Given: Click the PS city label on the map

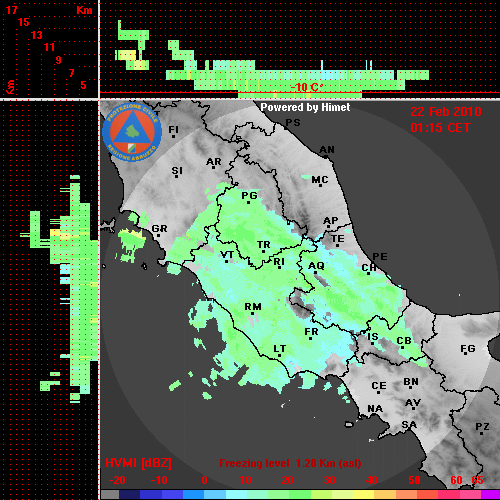Looking at the screenshot, I should click(293, 123).
